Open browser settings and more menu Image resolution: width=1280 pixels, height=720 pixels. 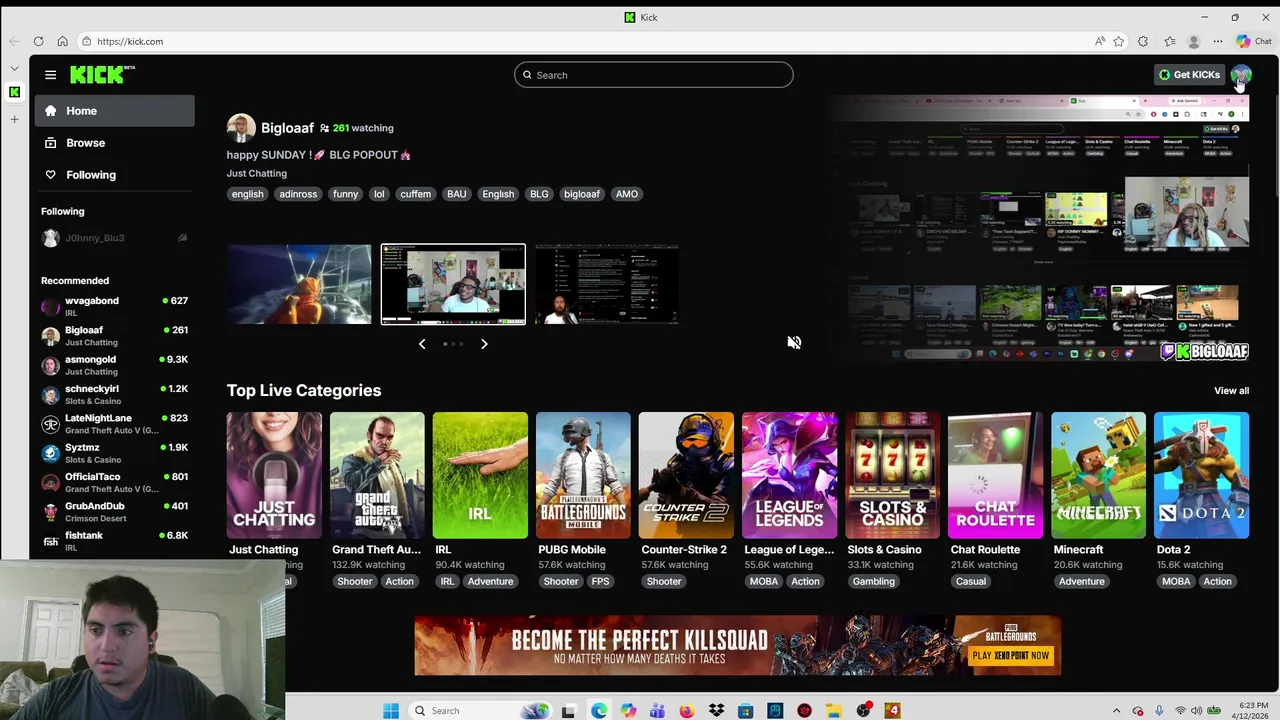pyautogui.click(x=1217, y=41)
